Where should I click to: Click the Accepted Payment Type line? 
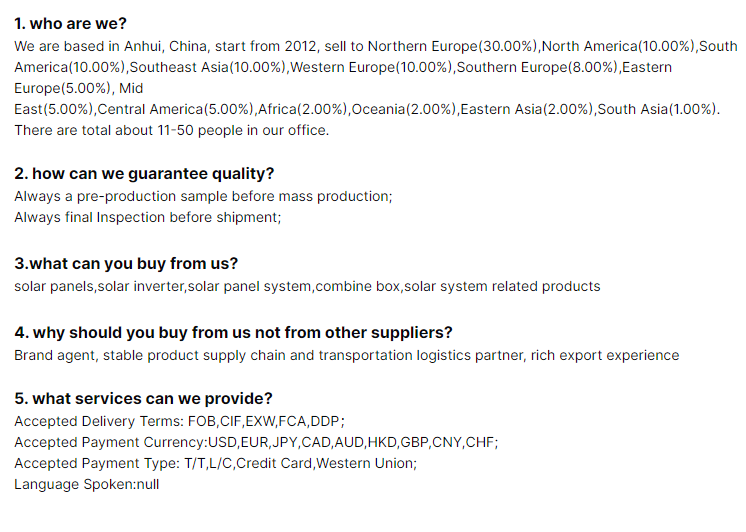pyautogui.click(x=216, y=463)
